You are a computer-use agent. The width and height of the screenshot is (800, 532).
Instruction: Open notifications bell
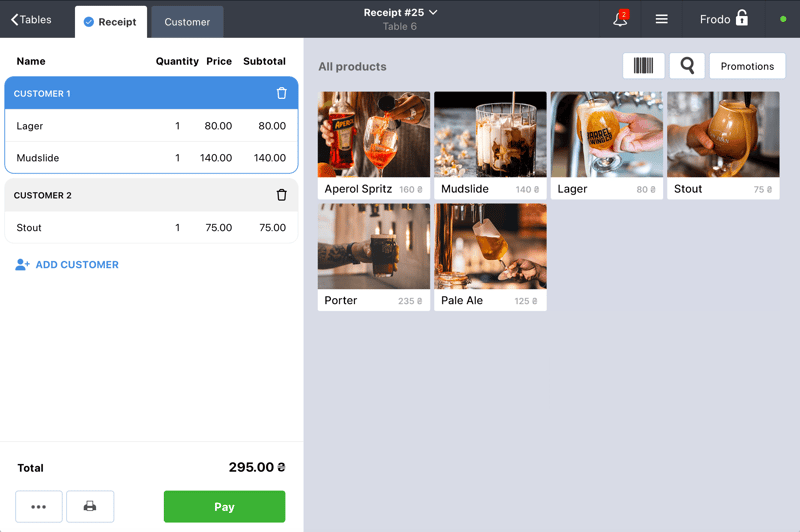620,19
